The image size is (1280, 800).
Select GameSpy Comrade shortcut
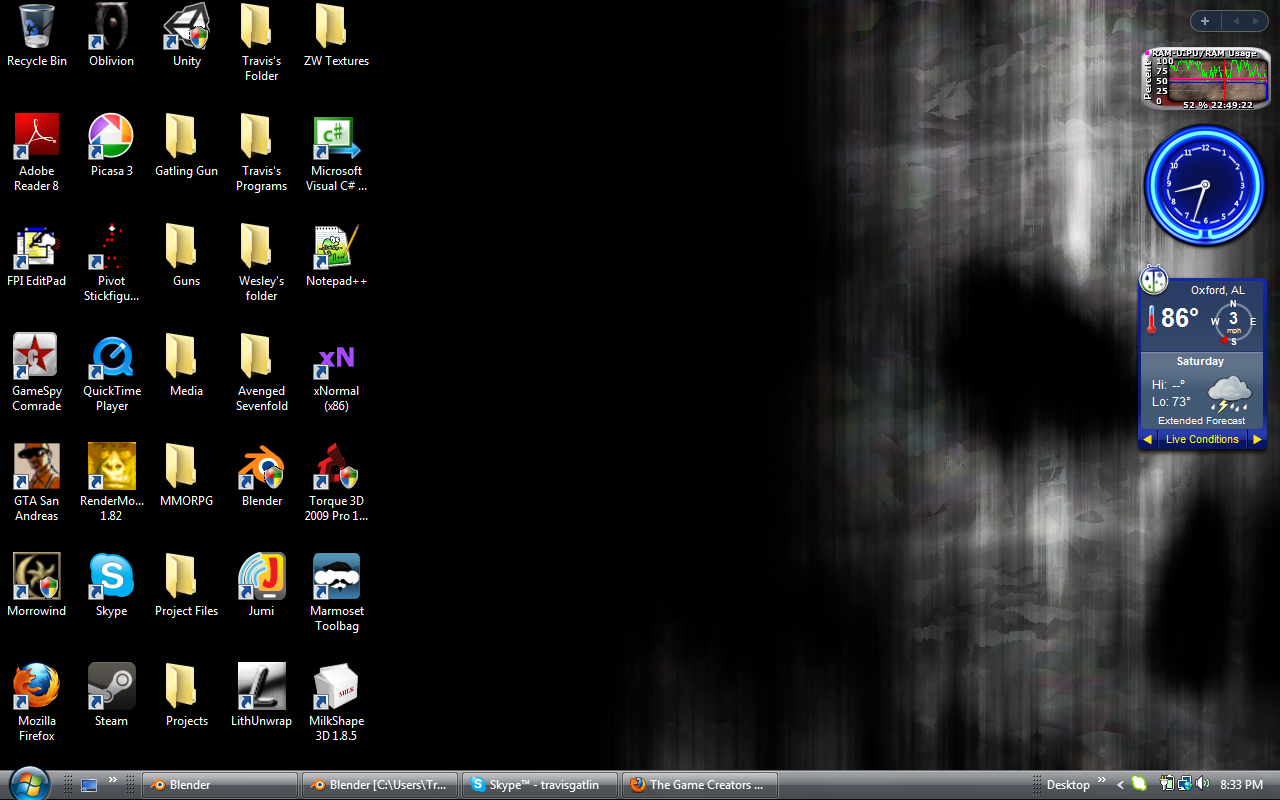pos(37,372)
